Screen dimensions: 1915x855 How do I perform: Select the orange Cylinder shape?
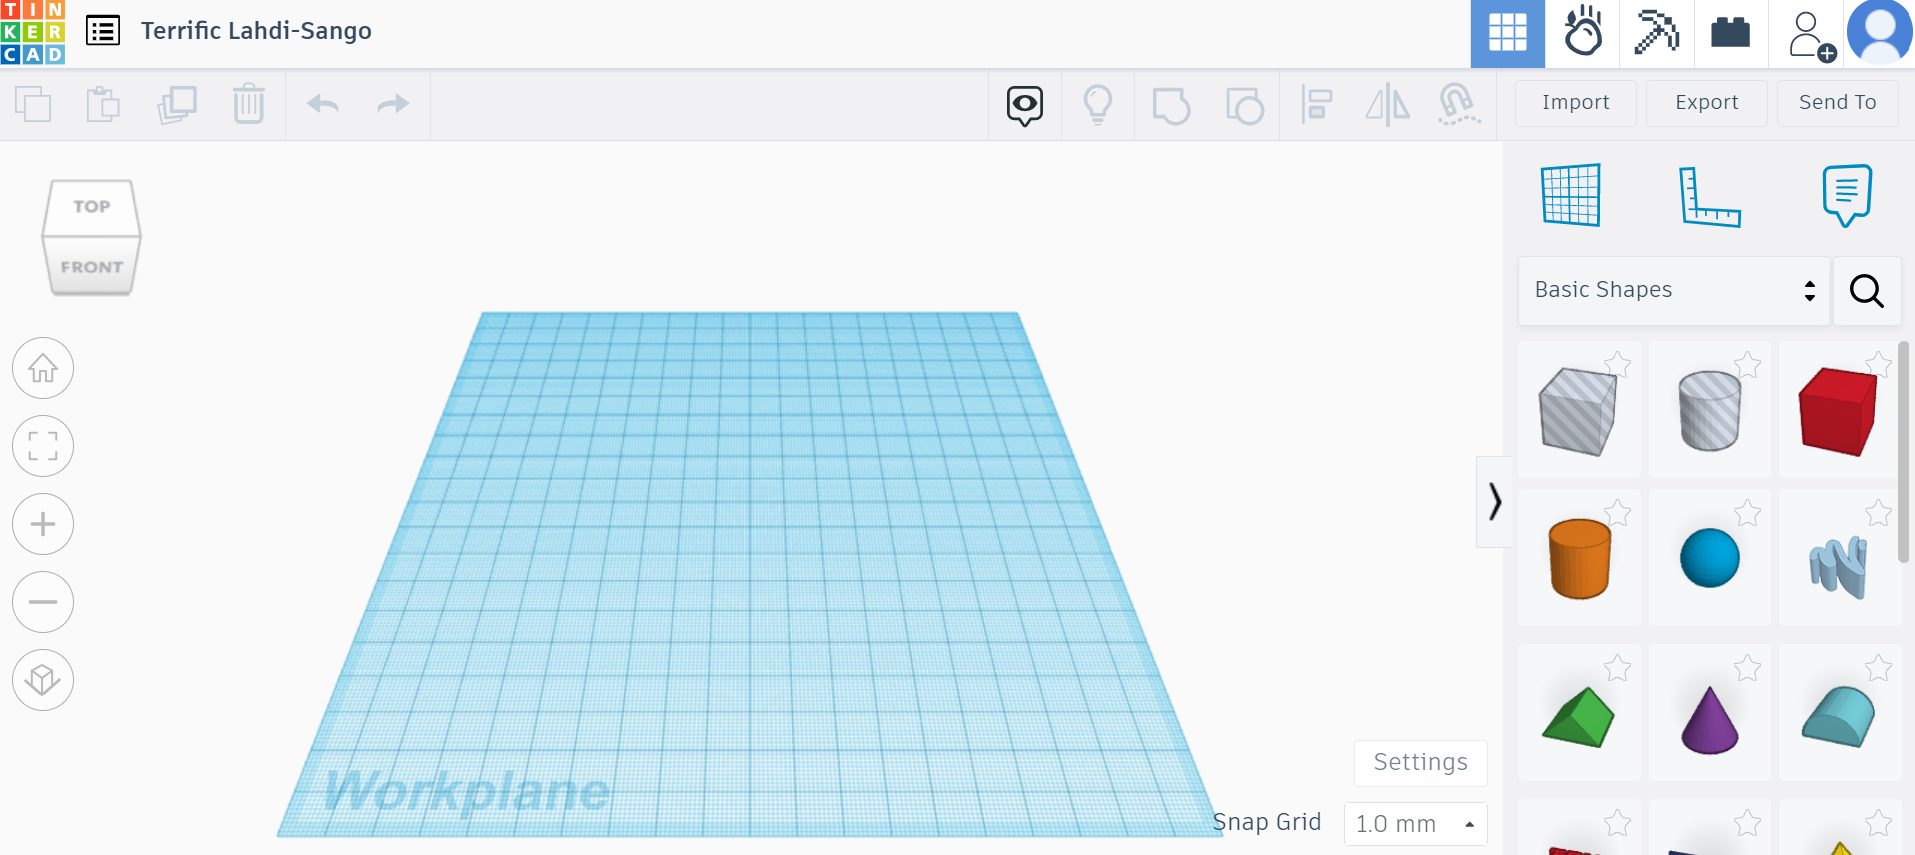[1579, 558]
